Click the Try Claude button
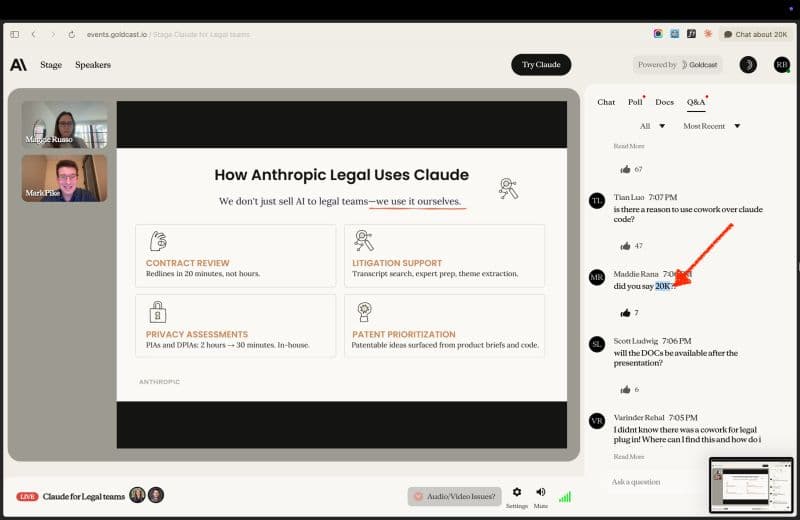Viewport: 800px width, 520px height. (541, 65)
